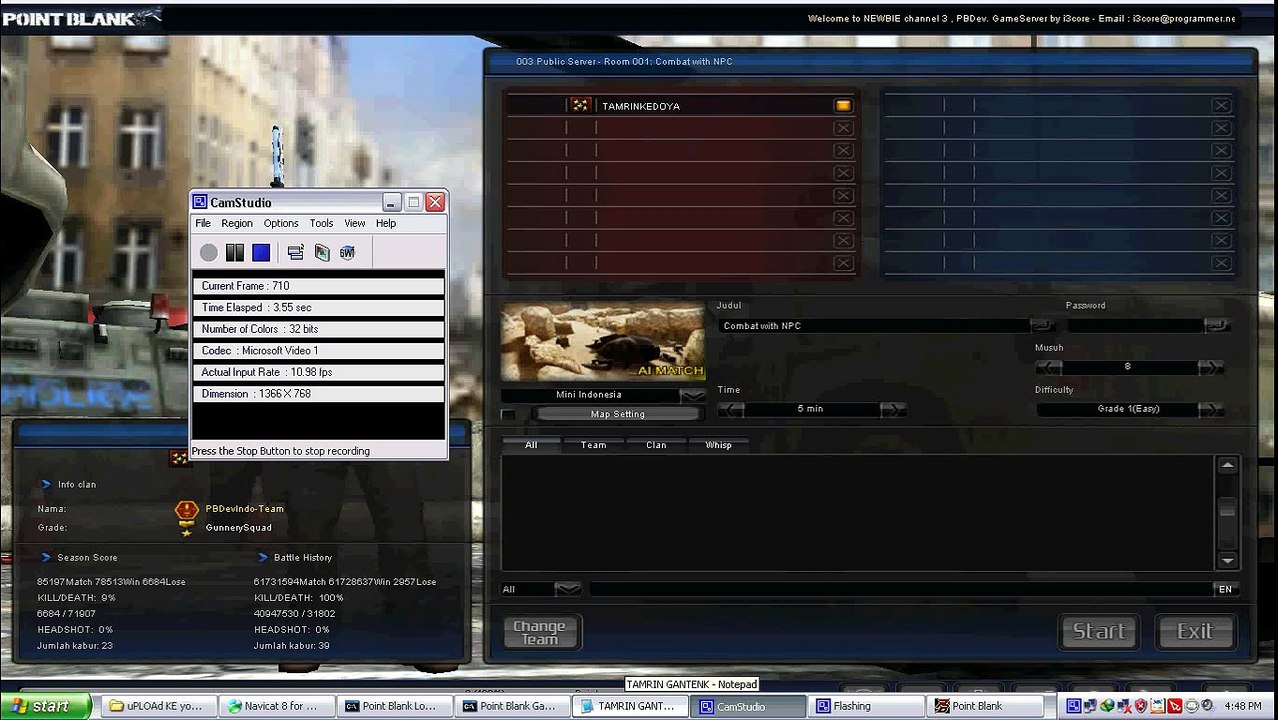This screenshot has width=1278, height=720.
Task: Pause the CamStudio recording
Action: 235,253
